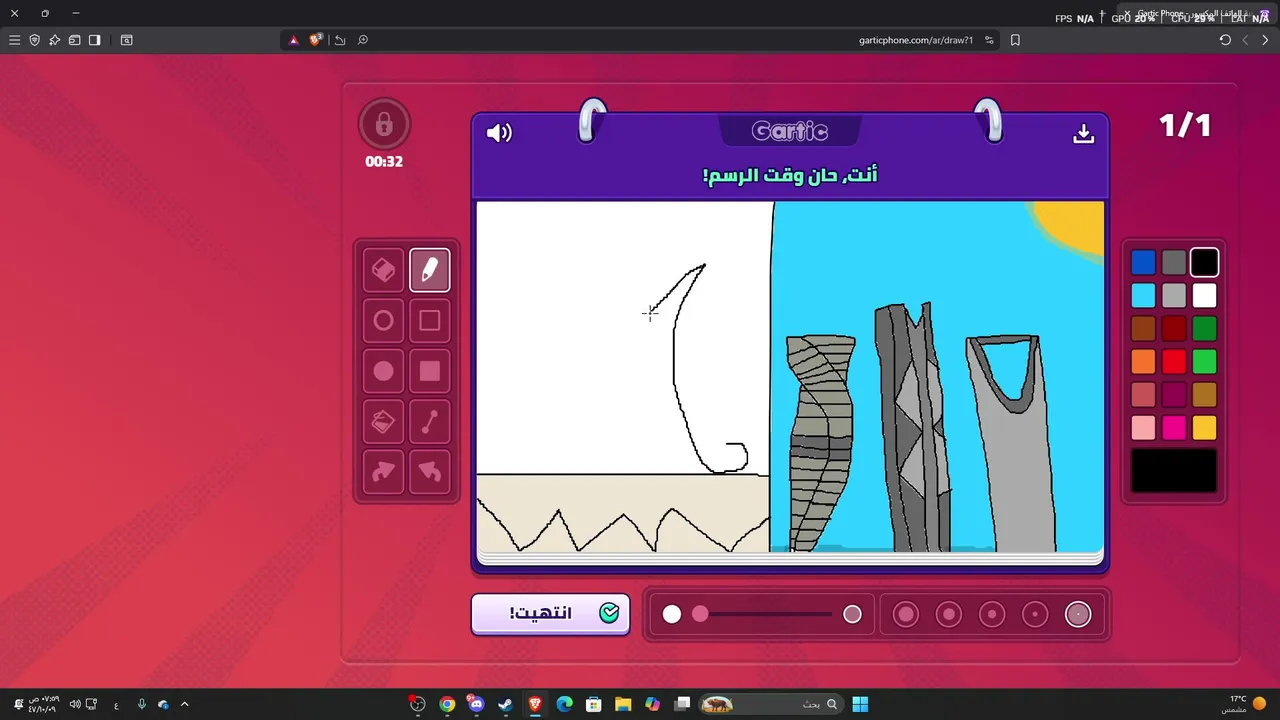Pick the dark red color swatch
Viewport: 1280px width, 720px height.
[x=1174, y=328]
